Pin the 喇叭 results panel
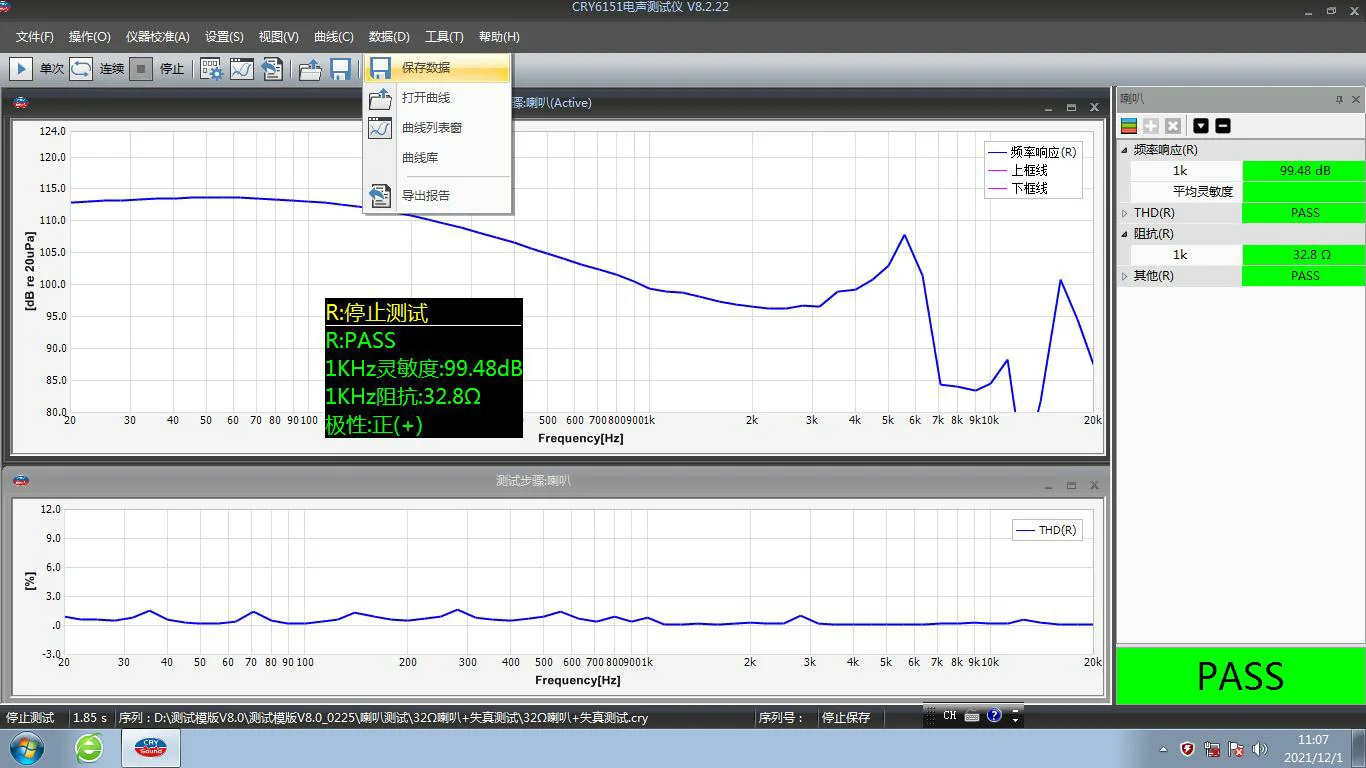Screen dimensions: 1366x768 1339,100
